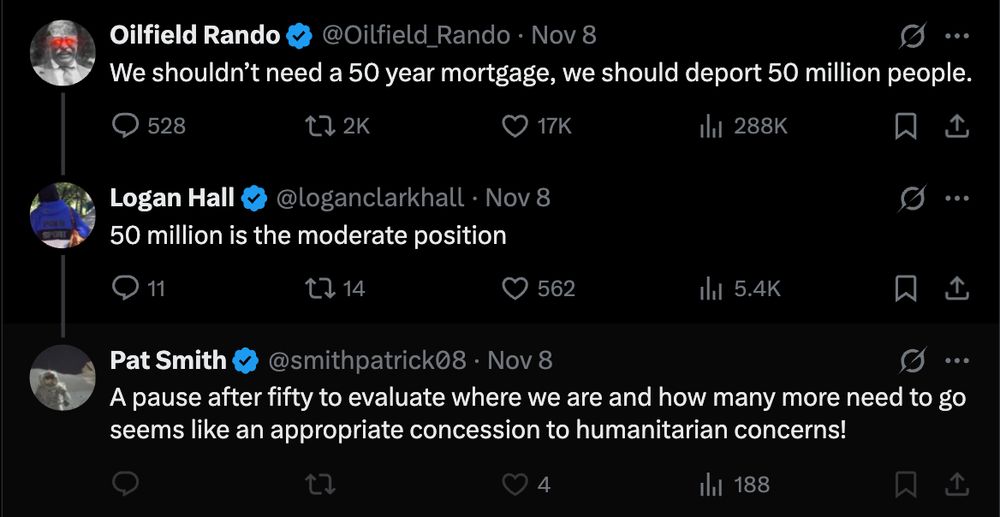1000x517 pixels.
Task: Open more options menu on Logan Hall's tweet
Action: point(957,198)
